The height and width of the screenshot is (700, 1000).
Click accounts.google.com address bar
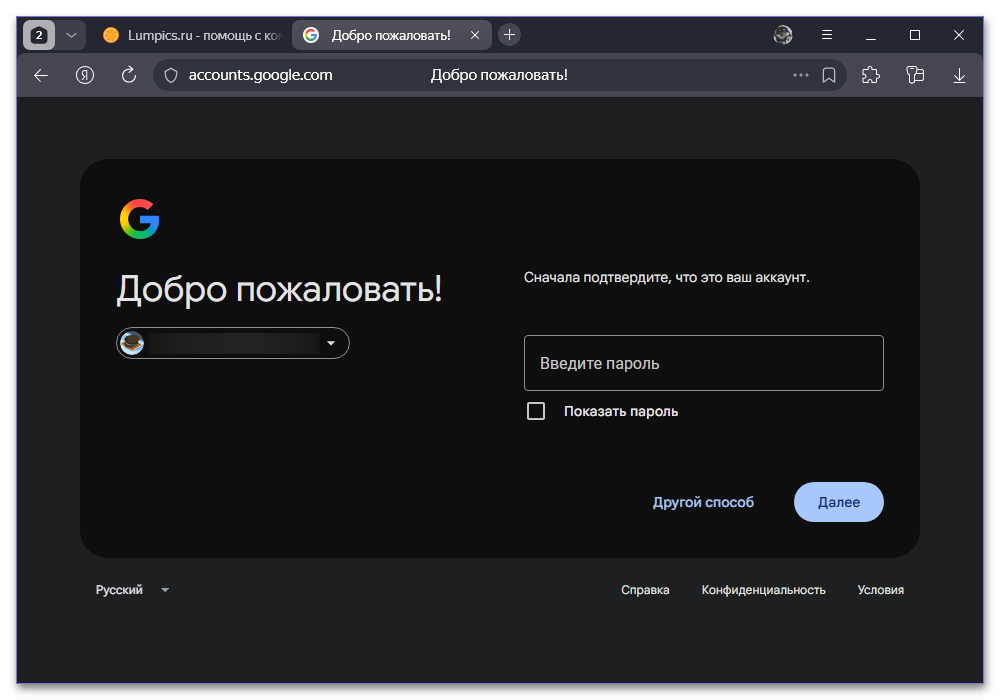tap(260, 75)
